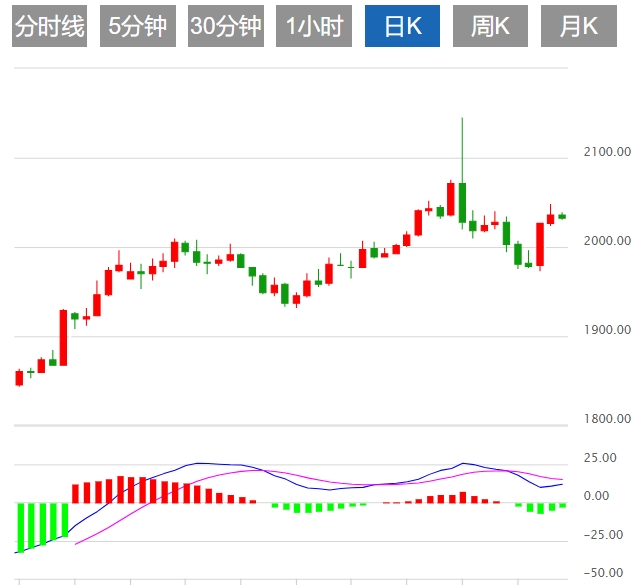Click the leftmost red candlestick

[x=19, y=377]
